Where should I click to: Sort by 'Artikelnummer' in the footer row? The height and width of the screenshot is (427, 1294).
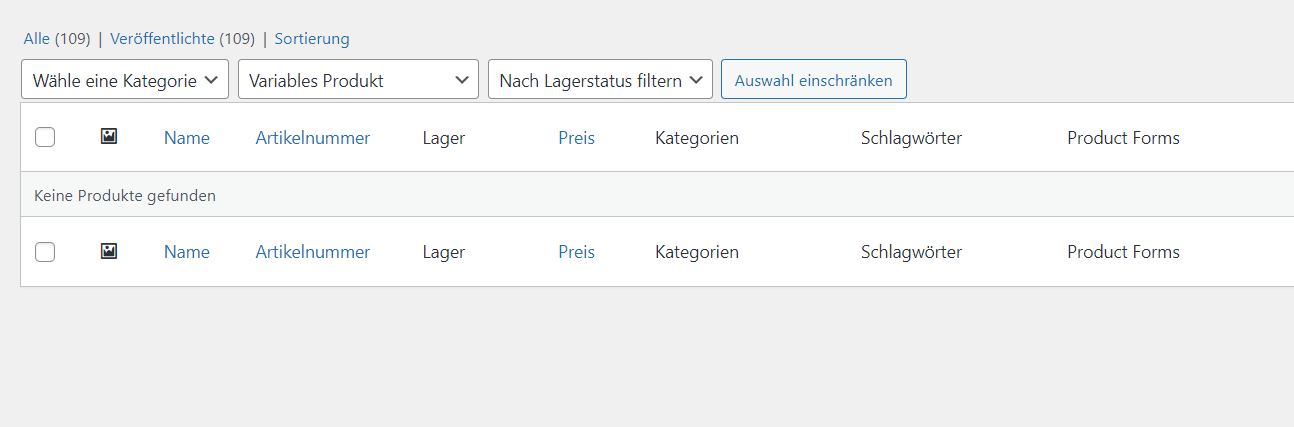tap(313, 252)
